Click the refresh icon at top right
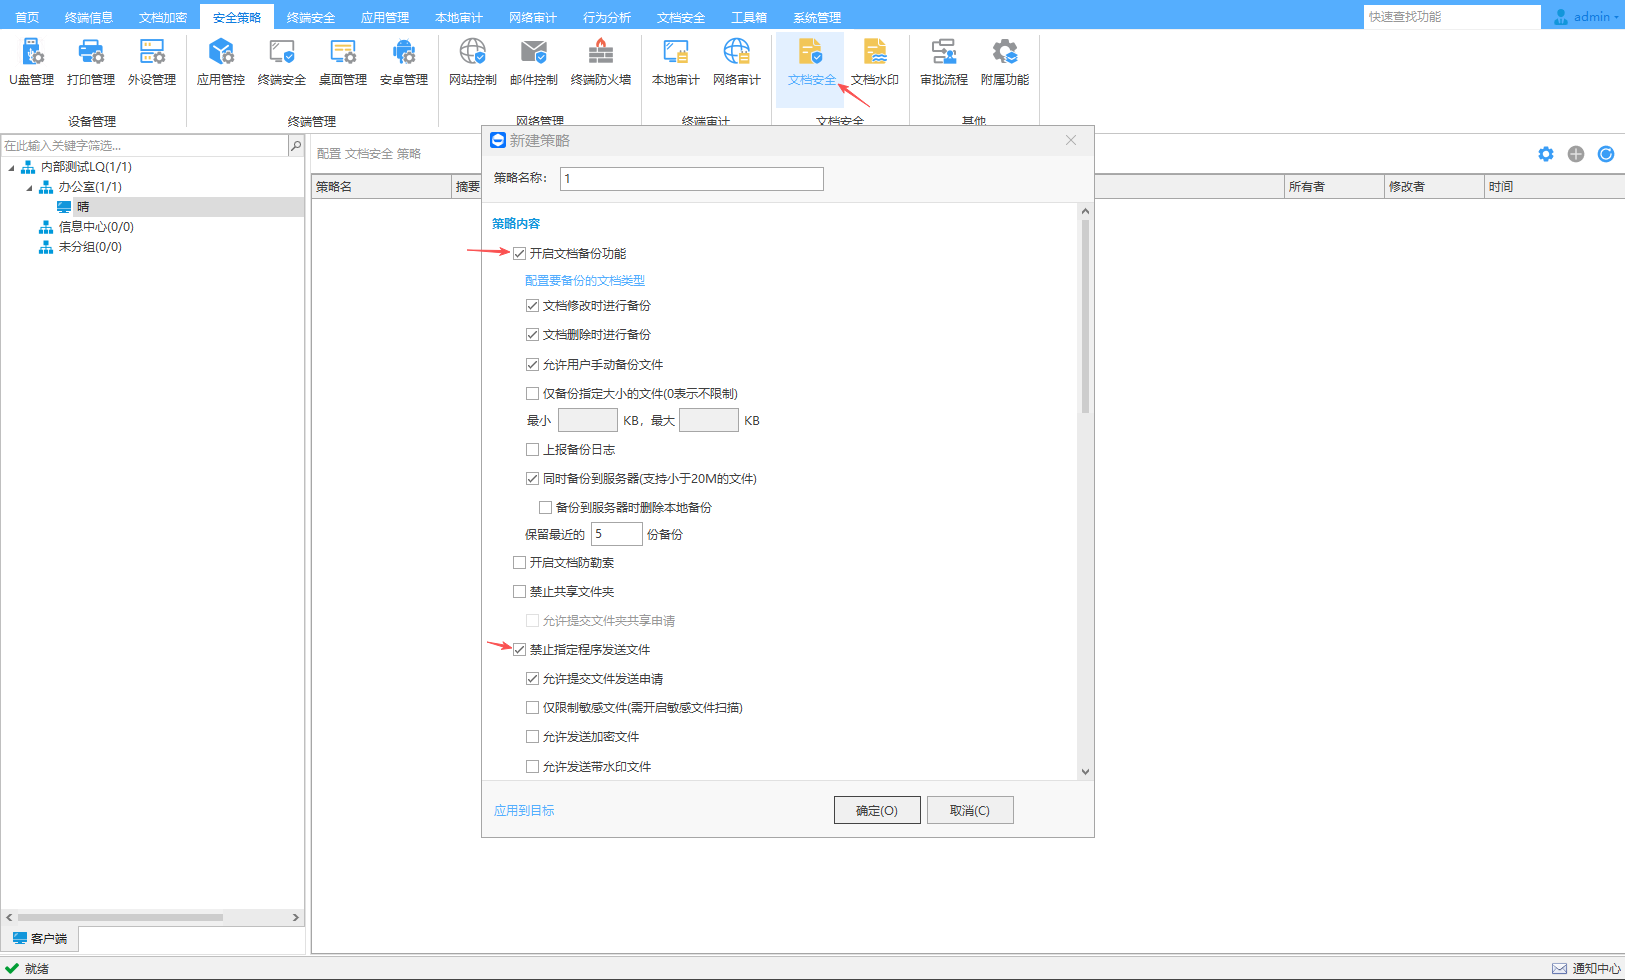This screenshot has width=1625, height=980. pos(1606,154)
